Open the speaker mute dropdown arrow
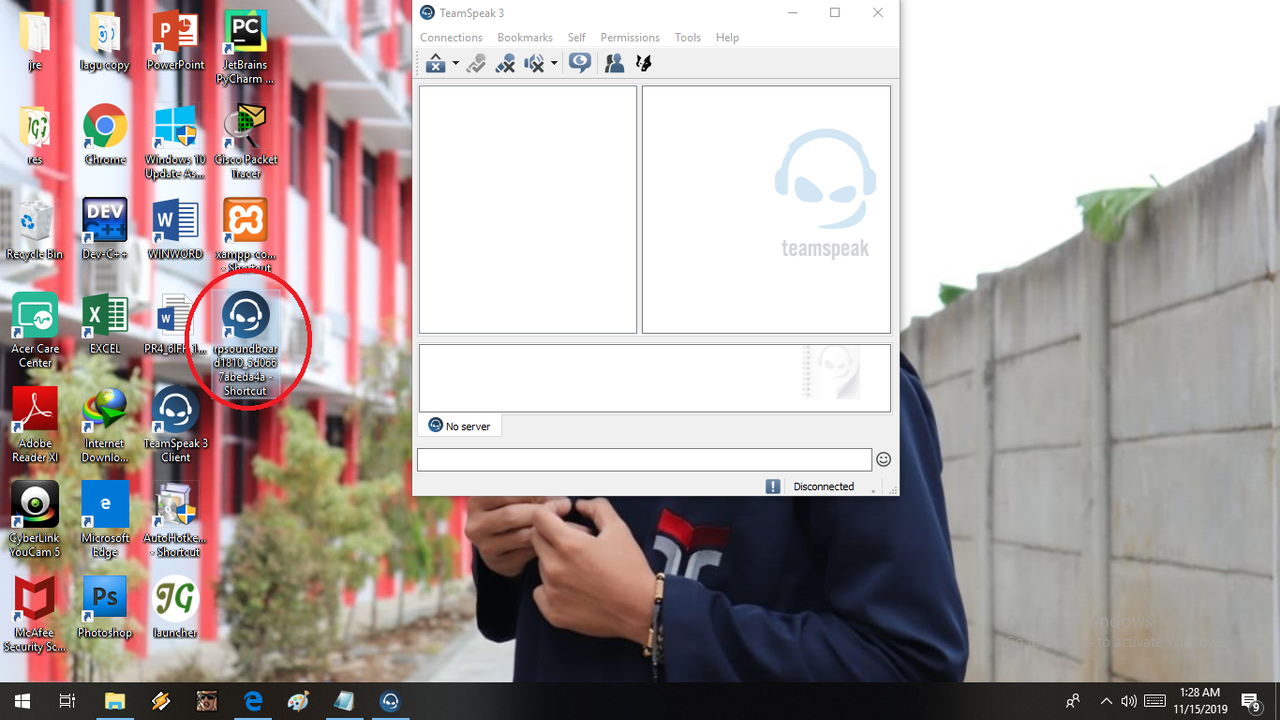This screenshot has width=1280, height=720. click(554, 64)
